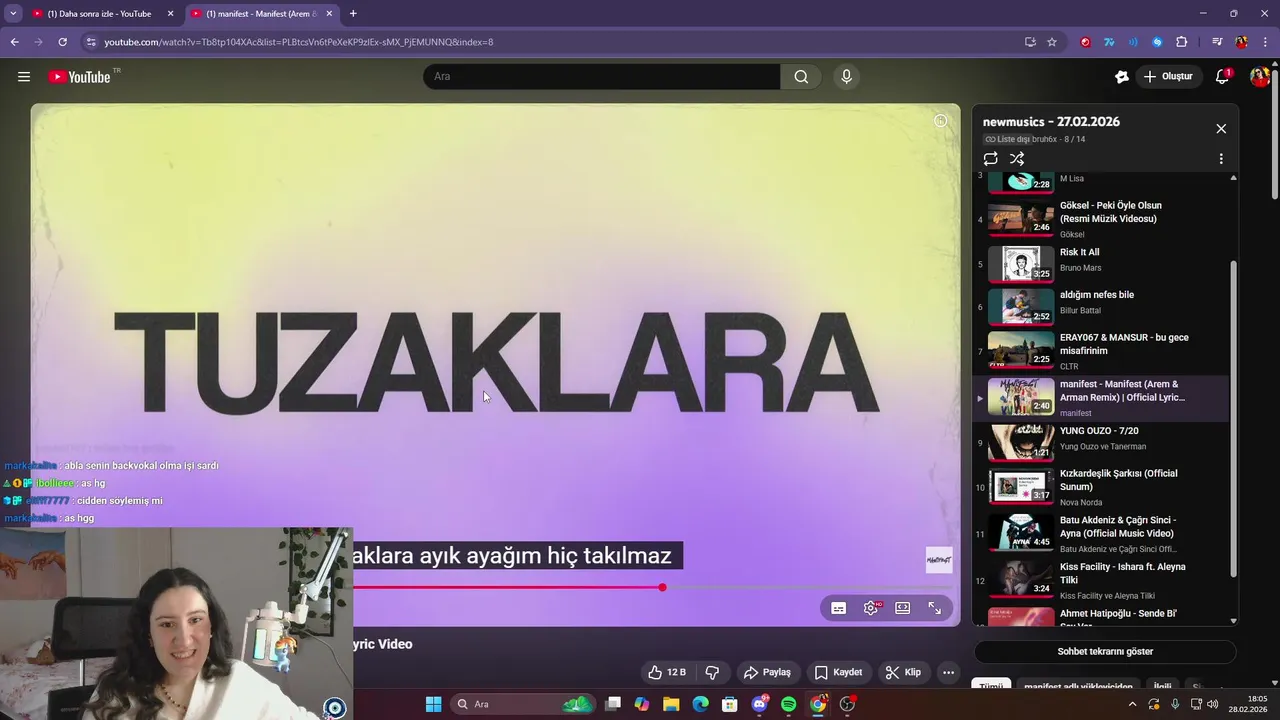The image size is (1280, 720).
Task: Open the Shazam browser extension
Action: (x=1157, y=42)
